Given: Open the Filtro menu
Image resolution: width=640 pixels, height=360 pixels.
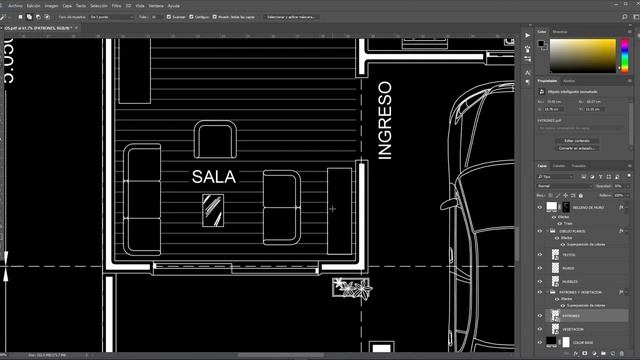Looking at the screenshot, I should 116,6.
